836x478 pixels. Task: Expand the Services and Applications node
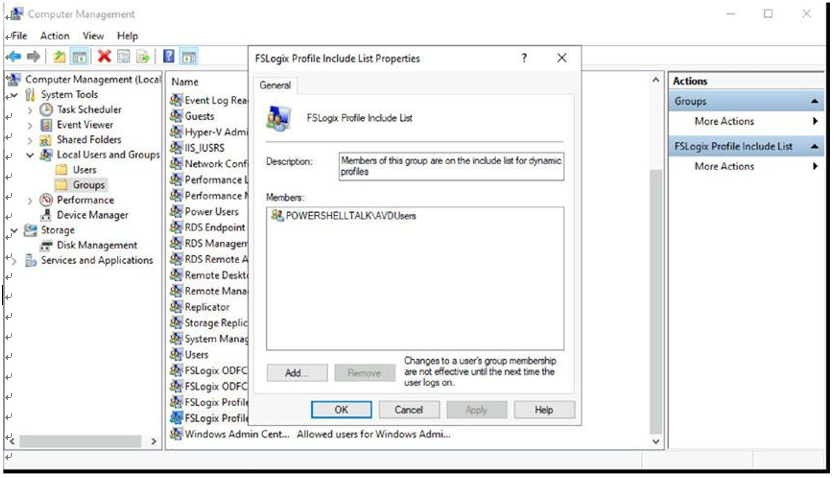point(14,261)
